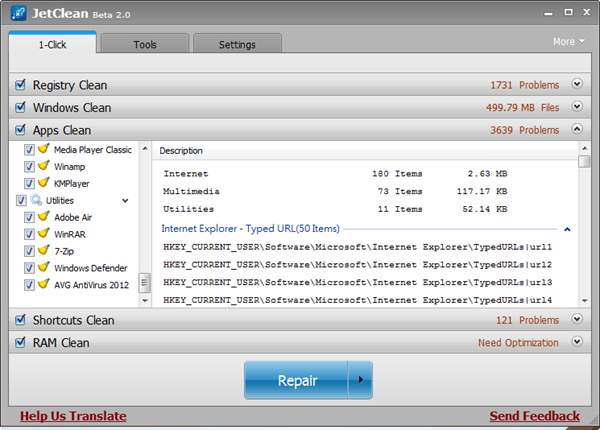Toggle the Winamp checkbox

(29, 166)
